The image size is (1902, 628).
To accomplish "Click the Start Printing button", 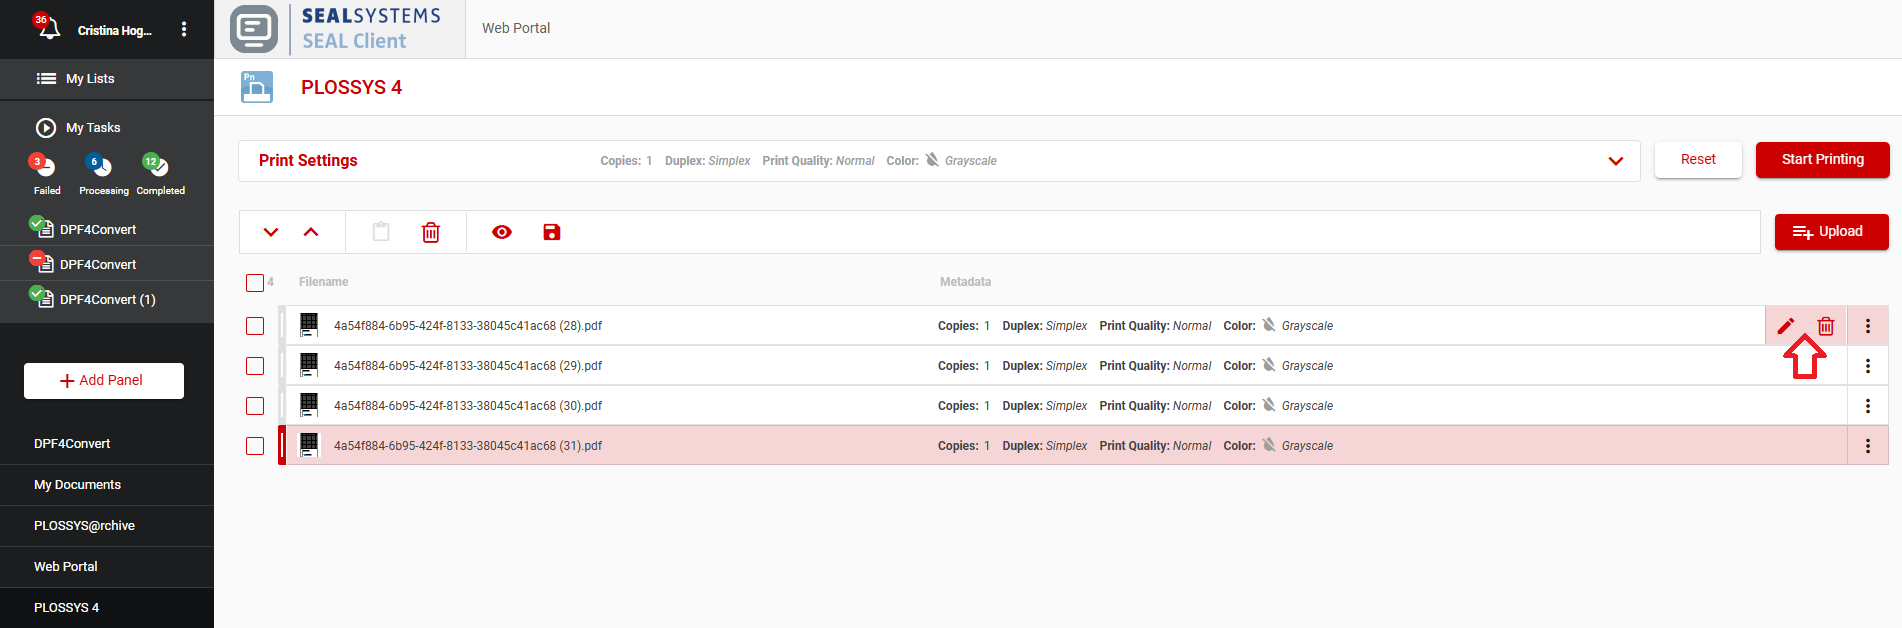I will pyautogui.click(x=1822, y=160).
